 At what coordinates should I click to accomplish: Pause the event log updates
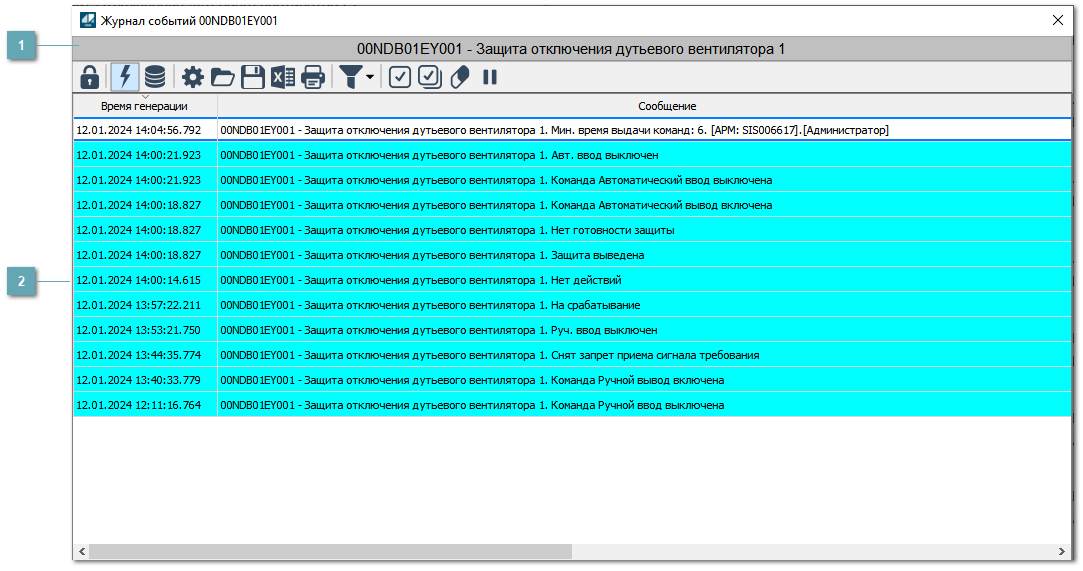click(490, 77)
